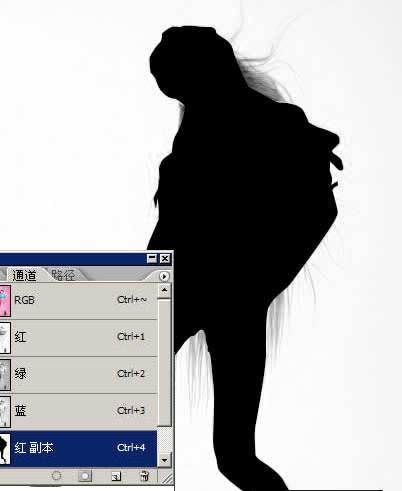Select the 红 副本 channel

[x=78, y=448]
